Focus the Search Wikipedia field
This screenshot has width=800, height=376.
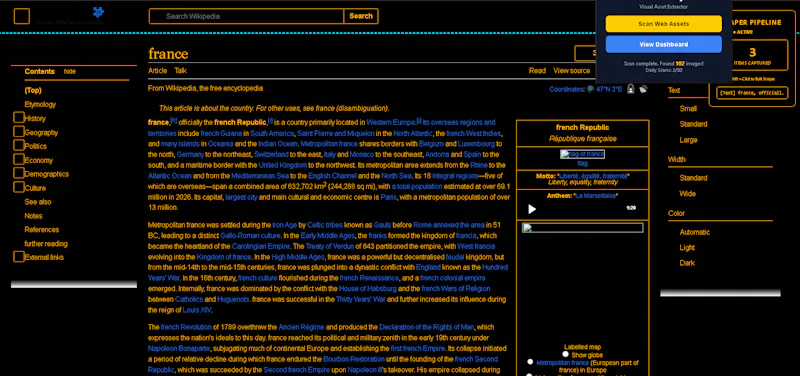coord(246,16)
